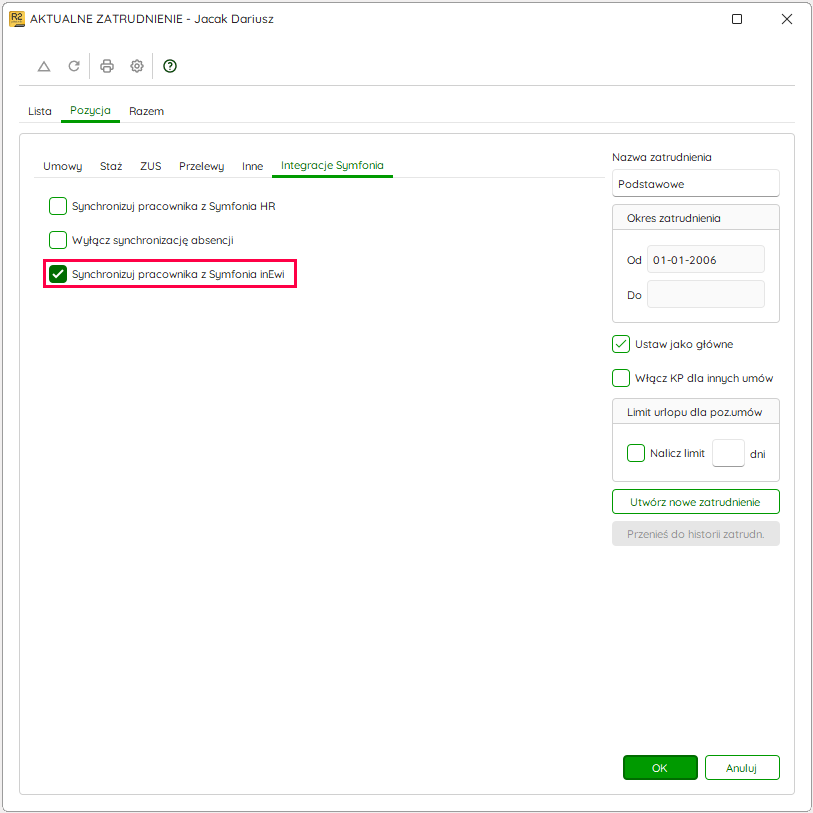The height and width of the screenshot is (813, 813).
Task: Click the Okres zatrudnienia header text
Action: tap(674, 218)
